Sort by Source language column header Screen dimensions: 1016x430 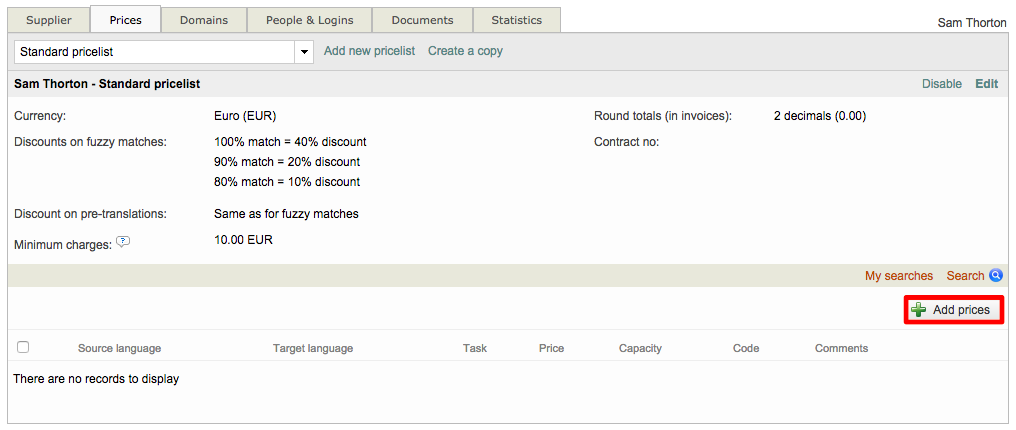[119, 348]
